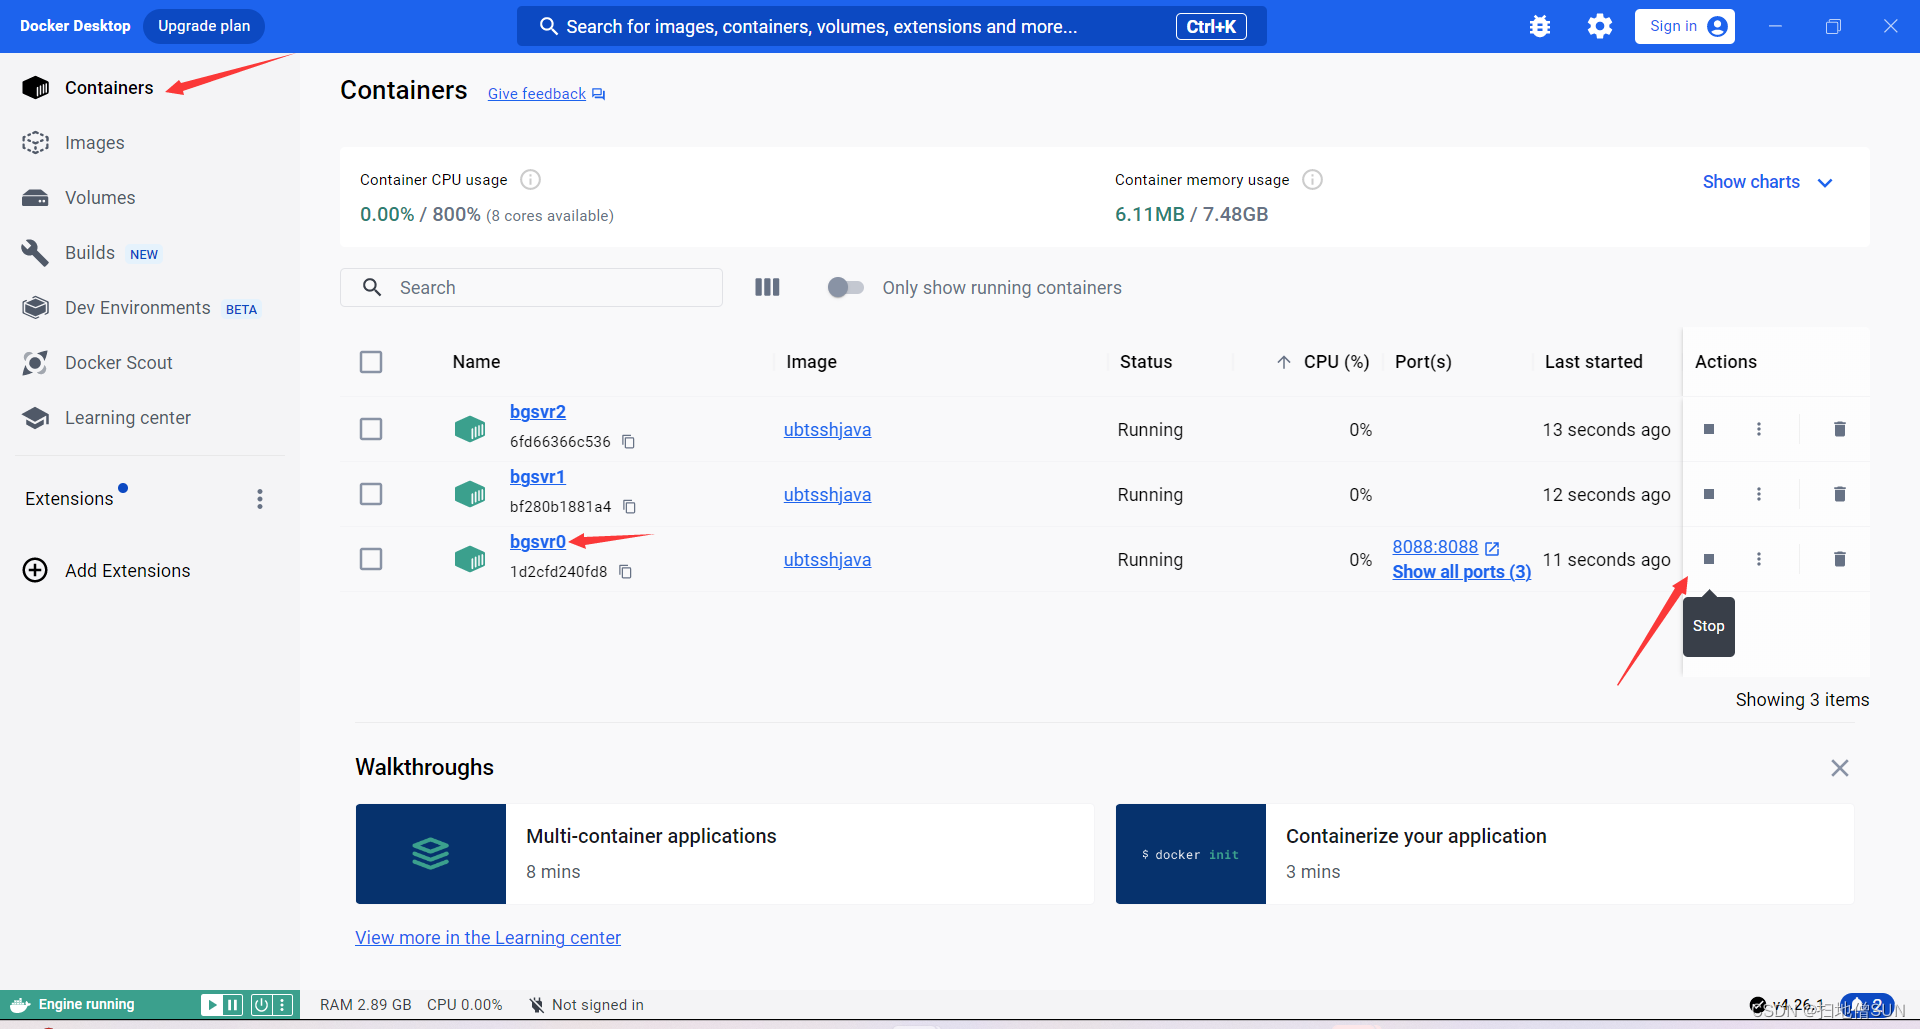
Task: Open the troubleshoot bug icon
Action: coord(1540,26)
